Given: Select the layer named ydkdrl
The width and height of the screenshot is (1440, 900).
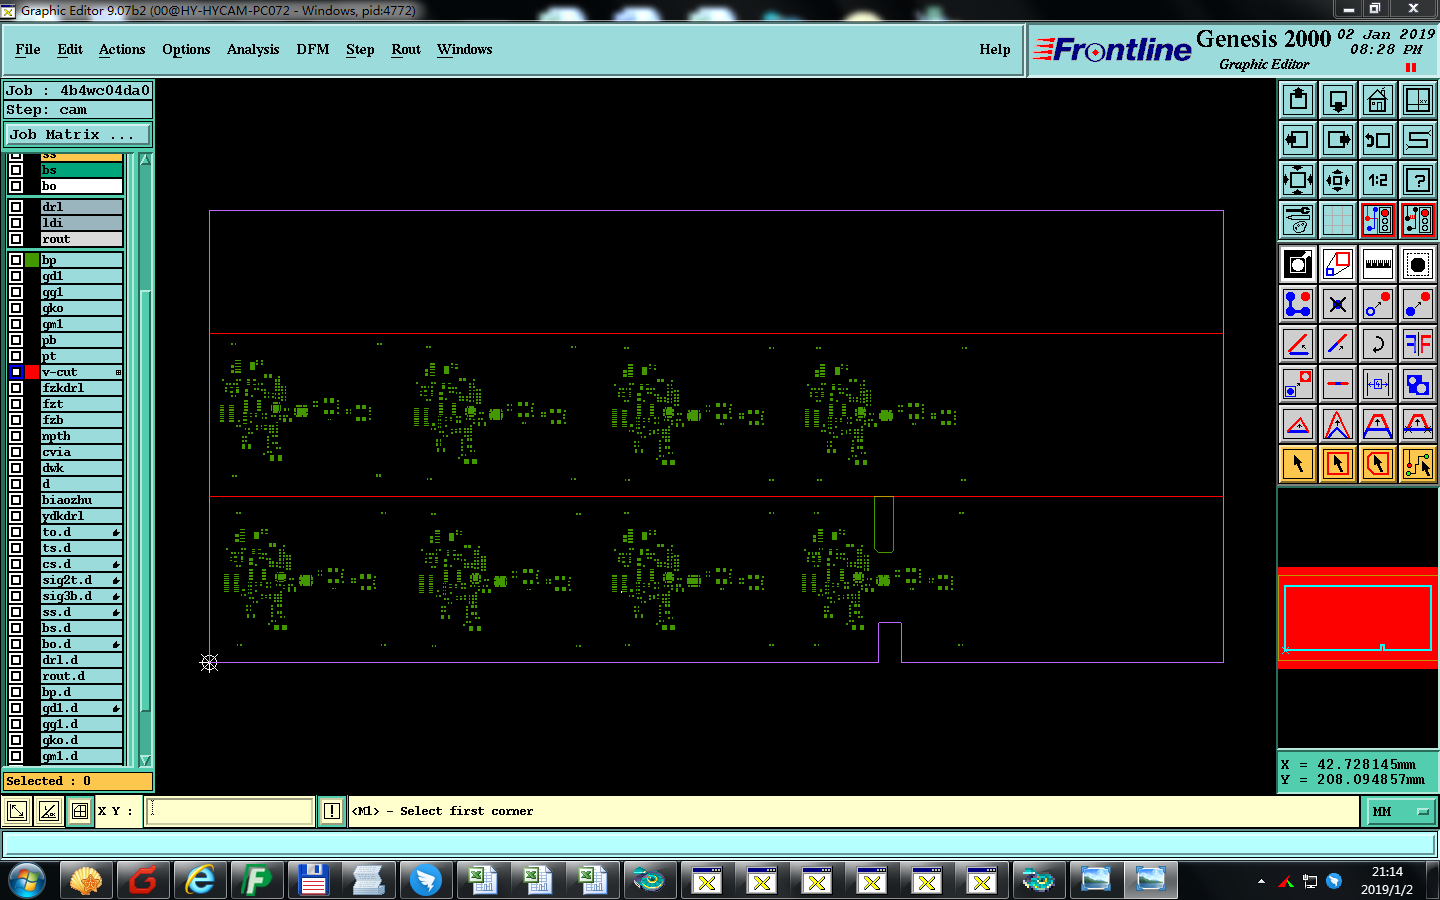Looking at the screenshot, I should (81, 516).
